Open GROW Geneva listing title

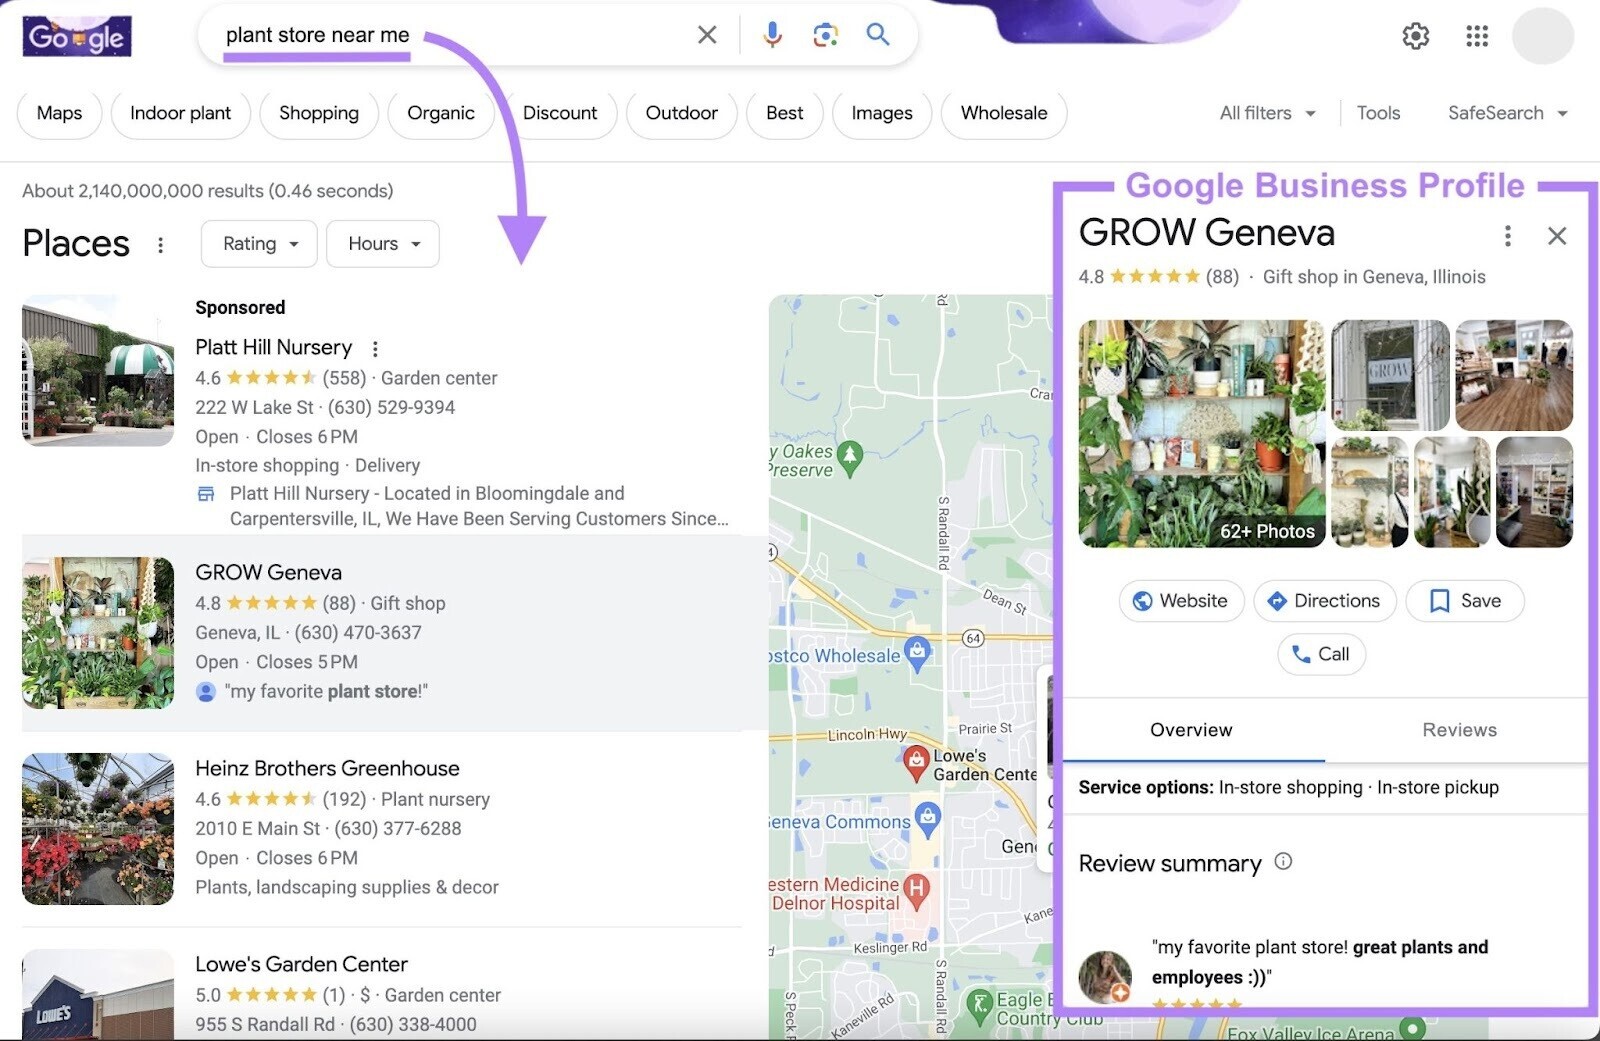pyautogui.click(x=268, y=572)
